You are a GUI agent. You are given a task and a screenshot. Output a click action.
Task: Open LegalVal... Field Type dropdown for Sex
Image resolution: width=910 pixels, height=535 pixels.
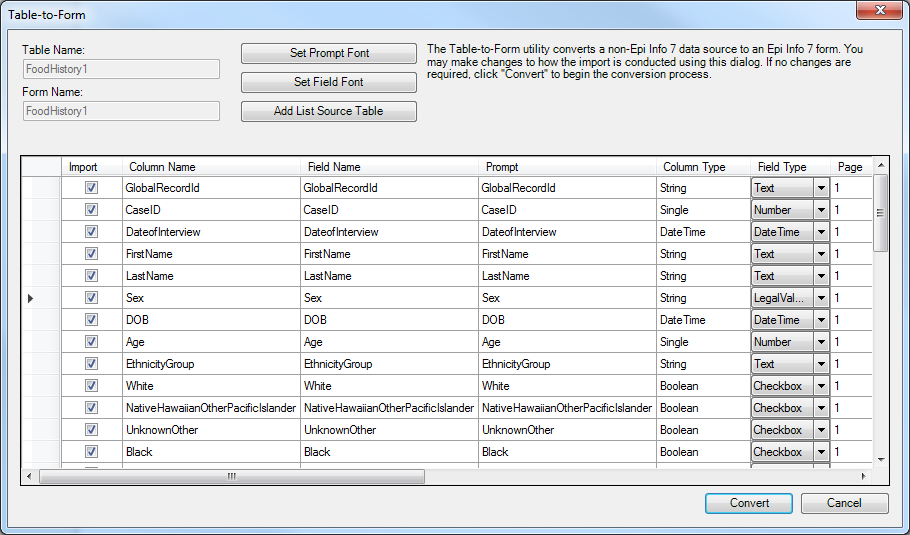[821, 298]
